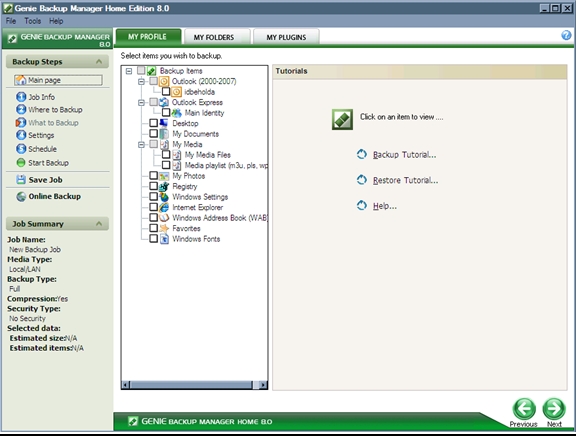578x438 pixels.
Task: Click the Online Backup label
Action: coord(55,197)
